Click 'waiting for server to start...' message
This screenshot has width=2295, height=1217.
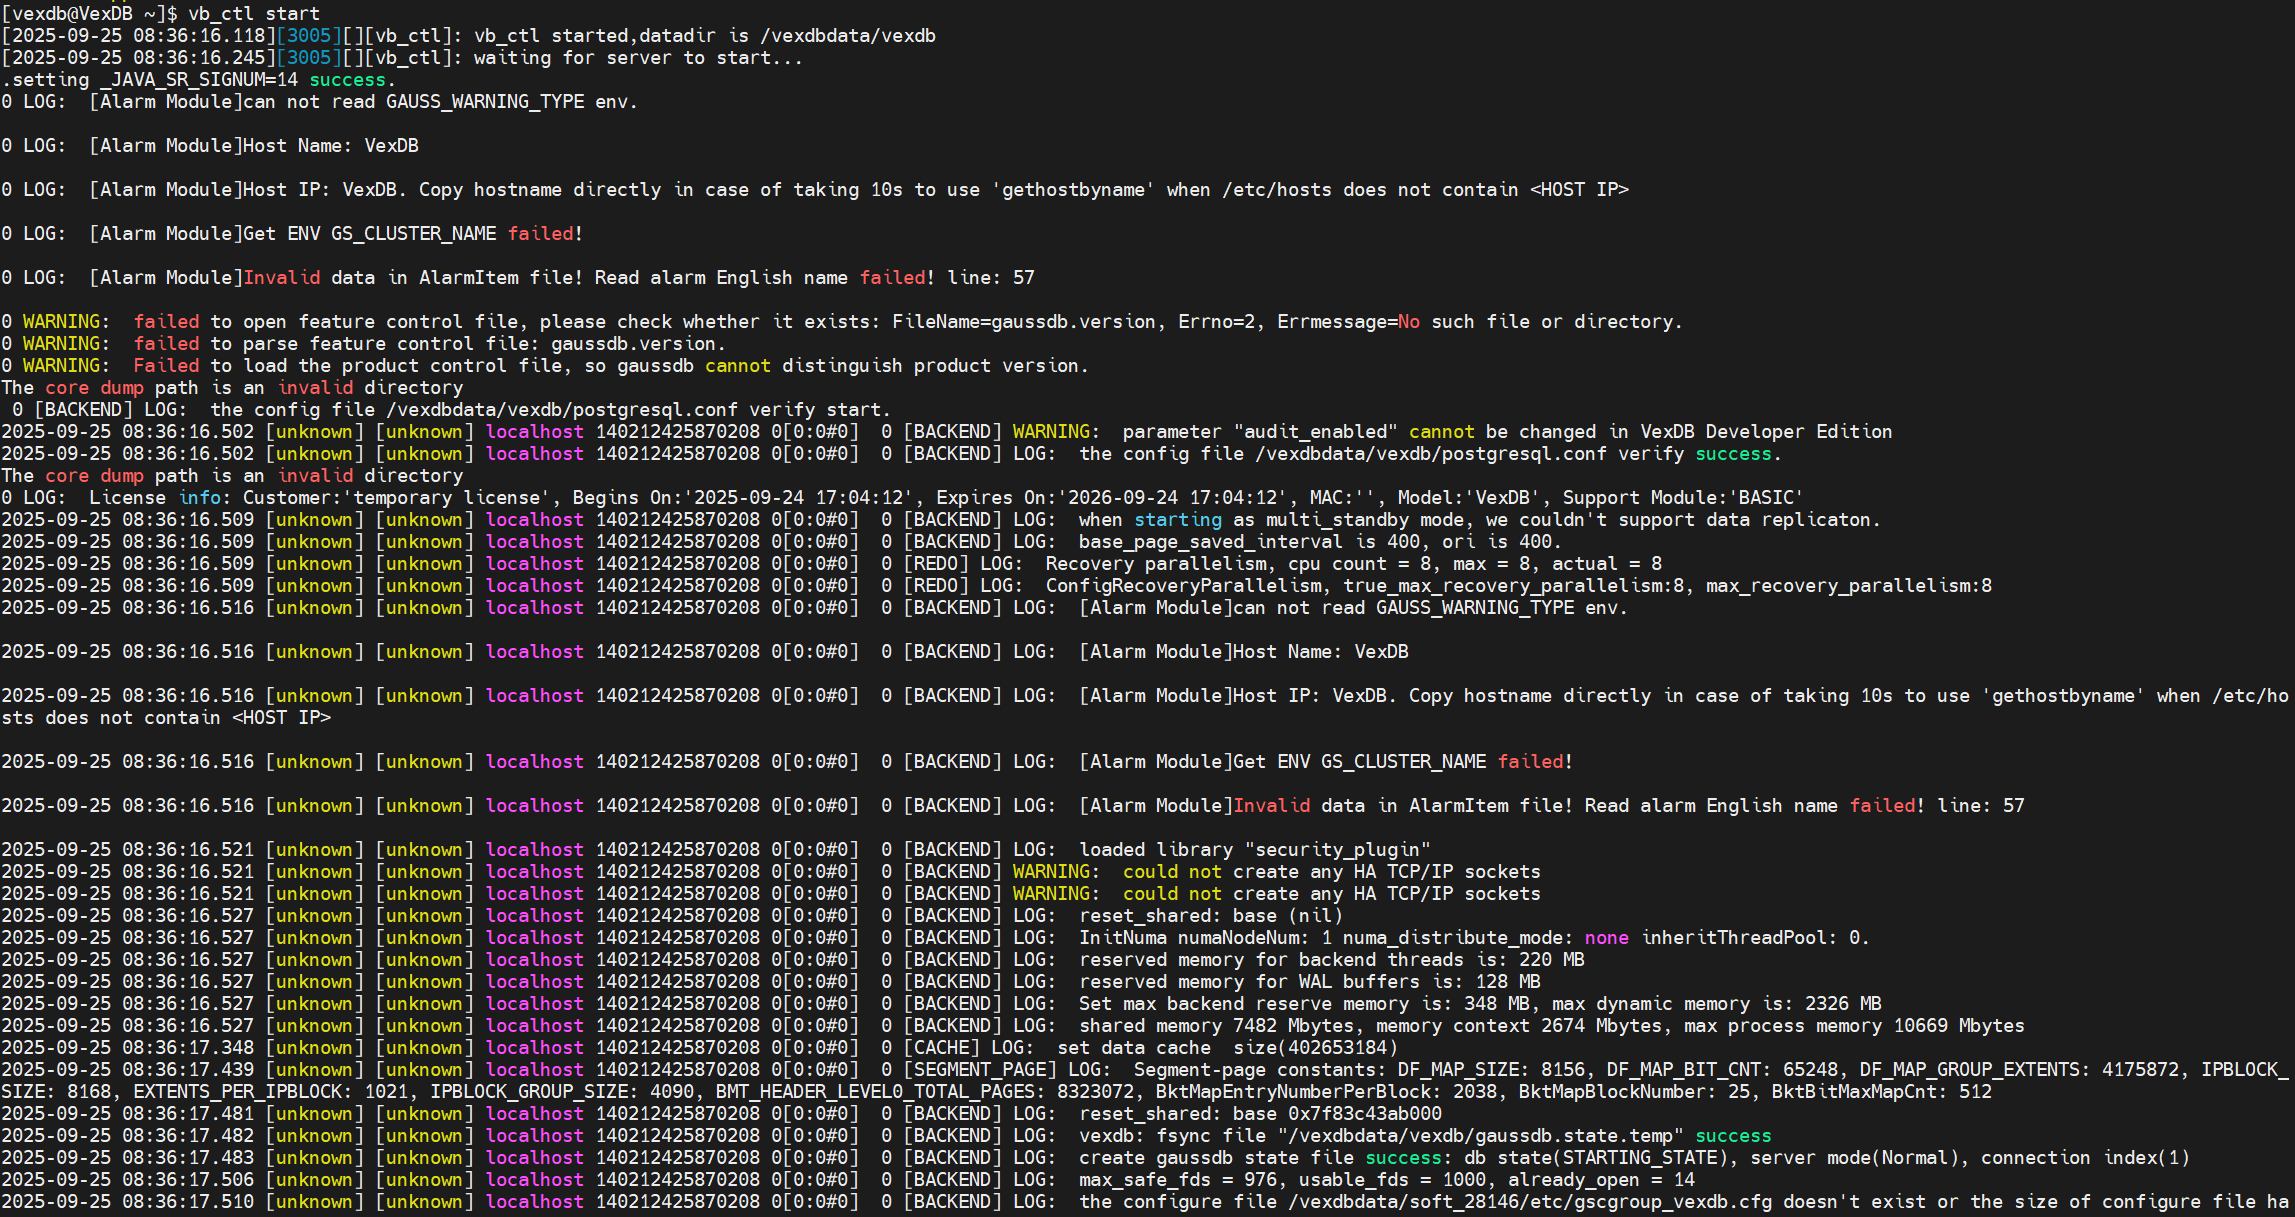[638, 57]
